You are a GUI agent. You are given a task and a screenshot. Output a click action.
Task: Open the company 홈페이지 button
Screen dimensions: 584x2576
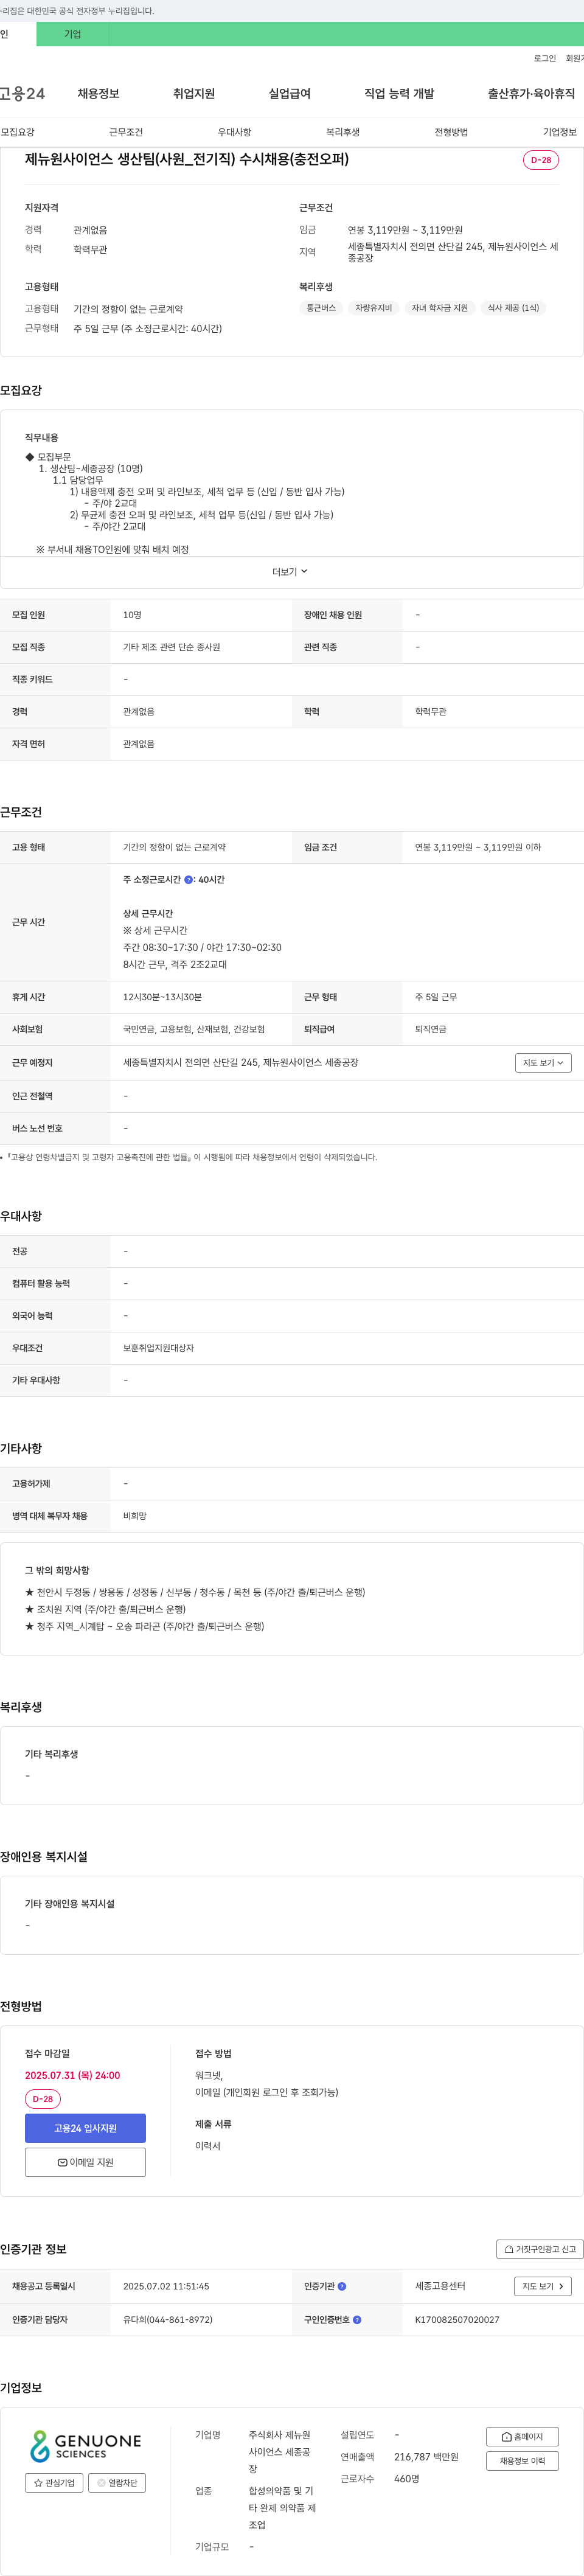click(x=522, y=2437)
